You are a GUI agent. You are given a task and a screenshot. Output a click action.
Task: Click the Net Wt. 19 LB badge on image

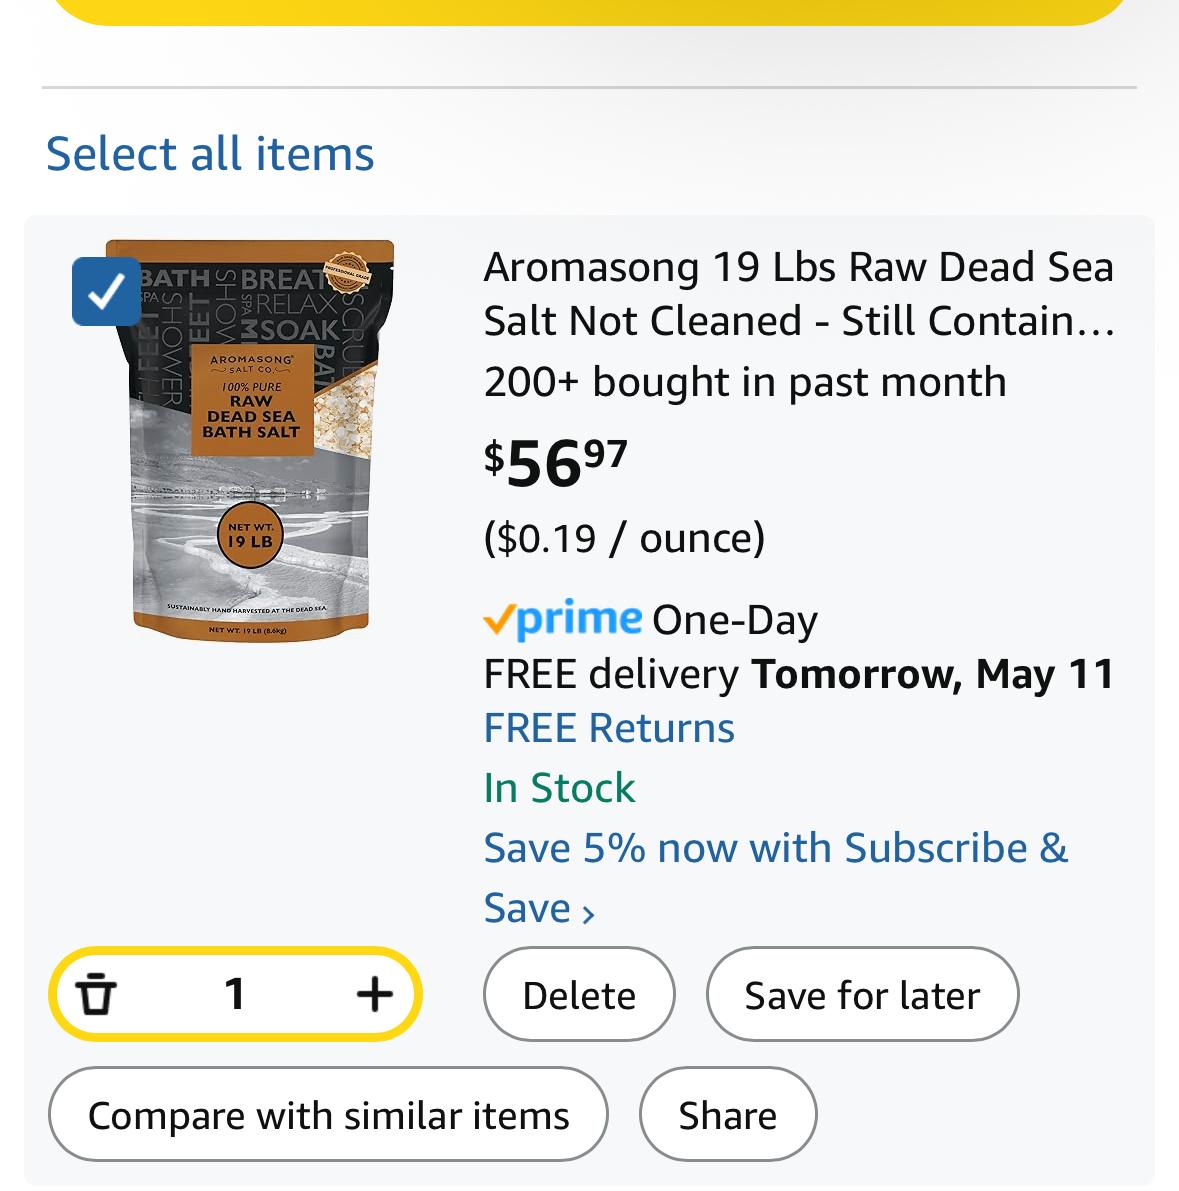pyautogui.click(x=250, y=535)
